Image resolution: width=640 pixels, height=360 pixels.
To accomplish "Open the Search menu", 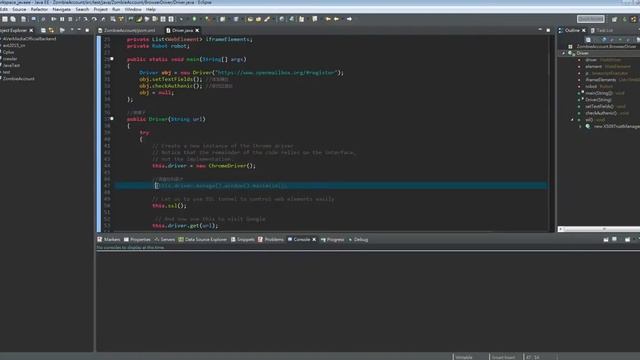I will coord(82,9).
